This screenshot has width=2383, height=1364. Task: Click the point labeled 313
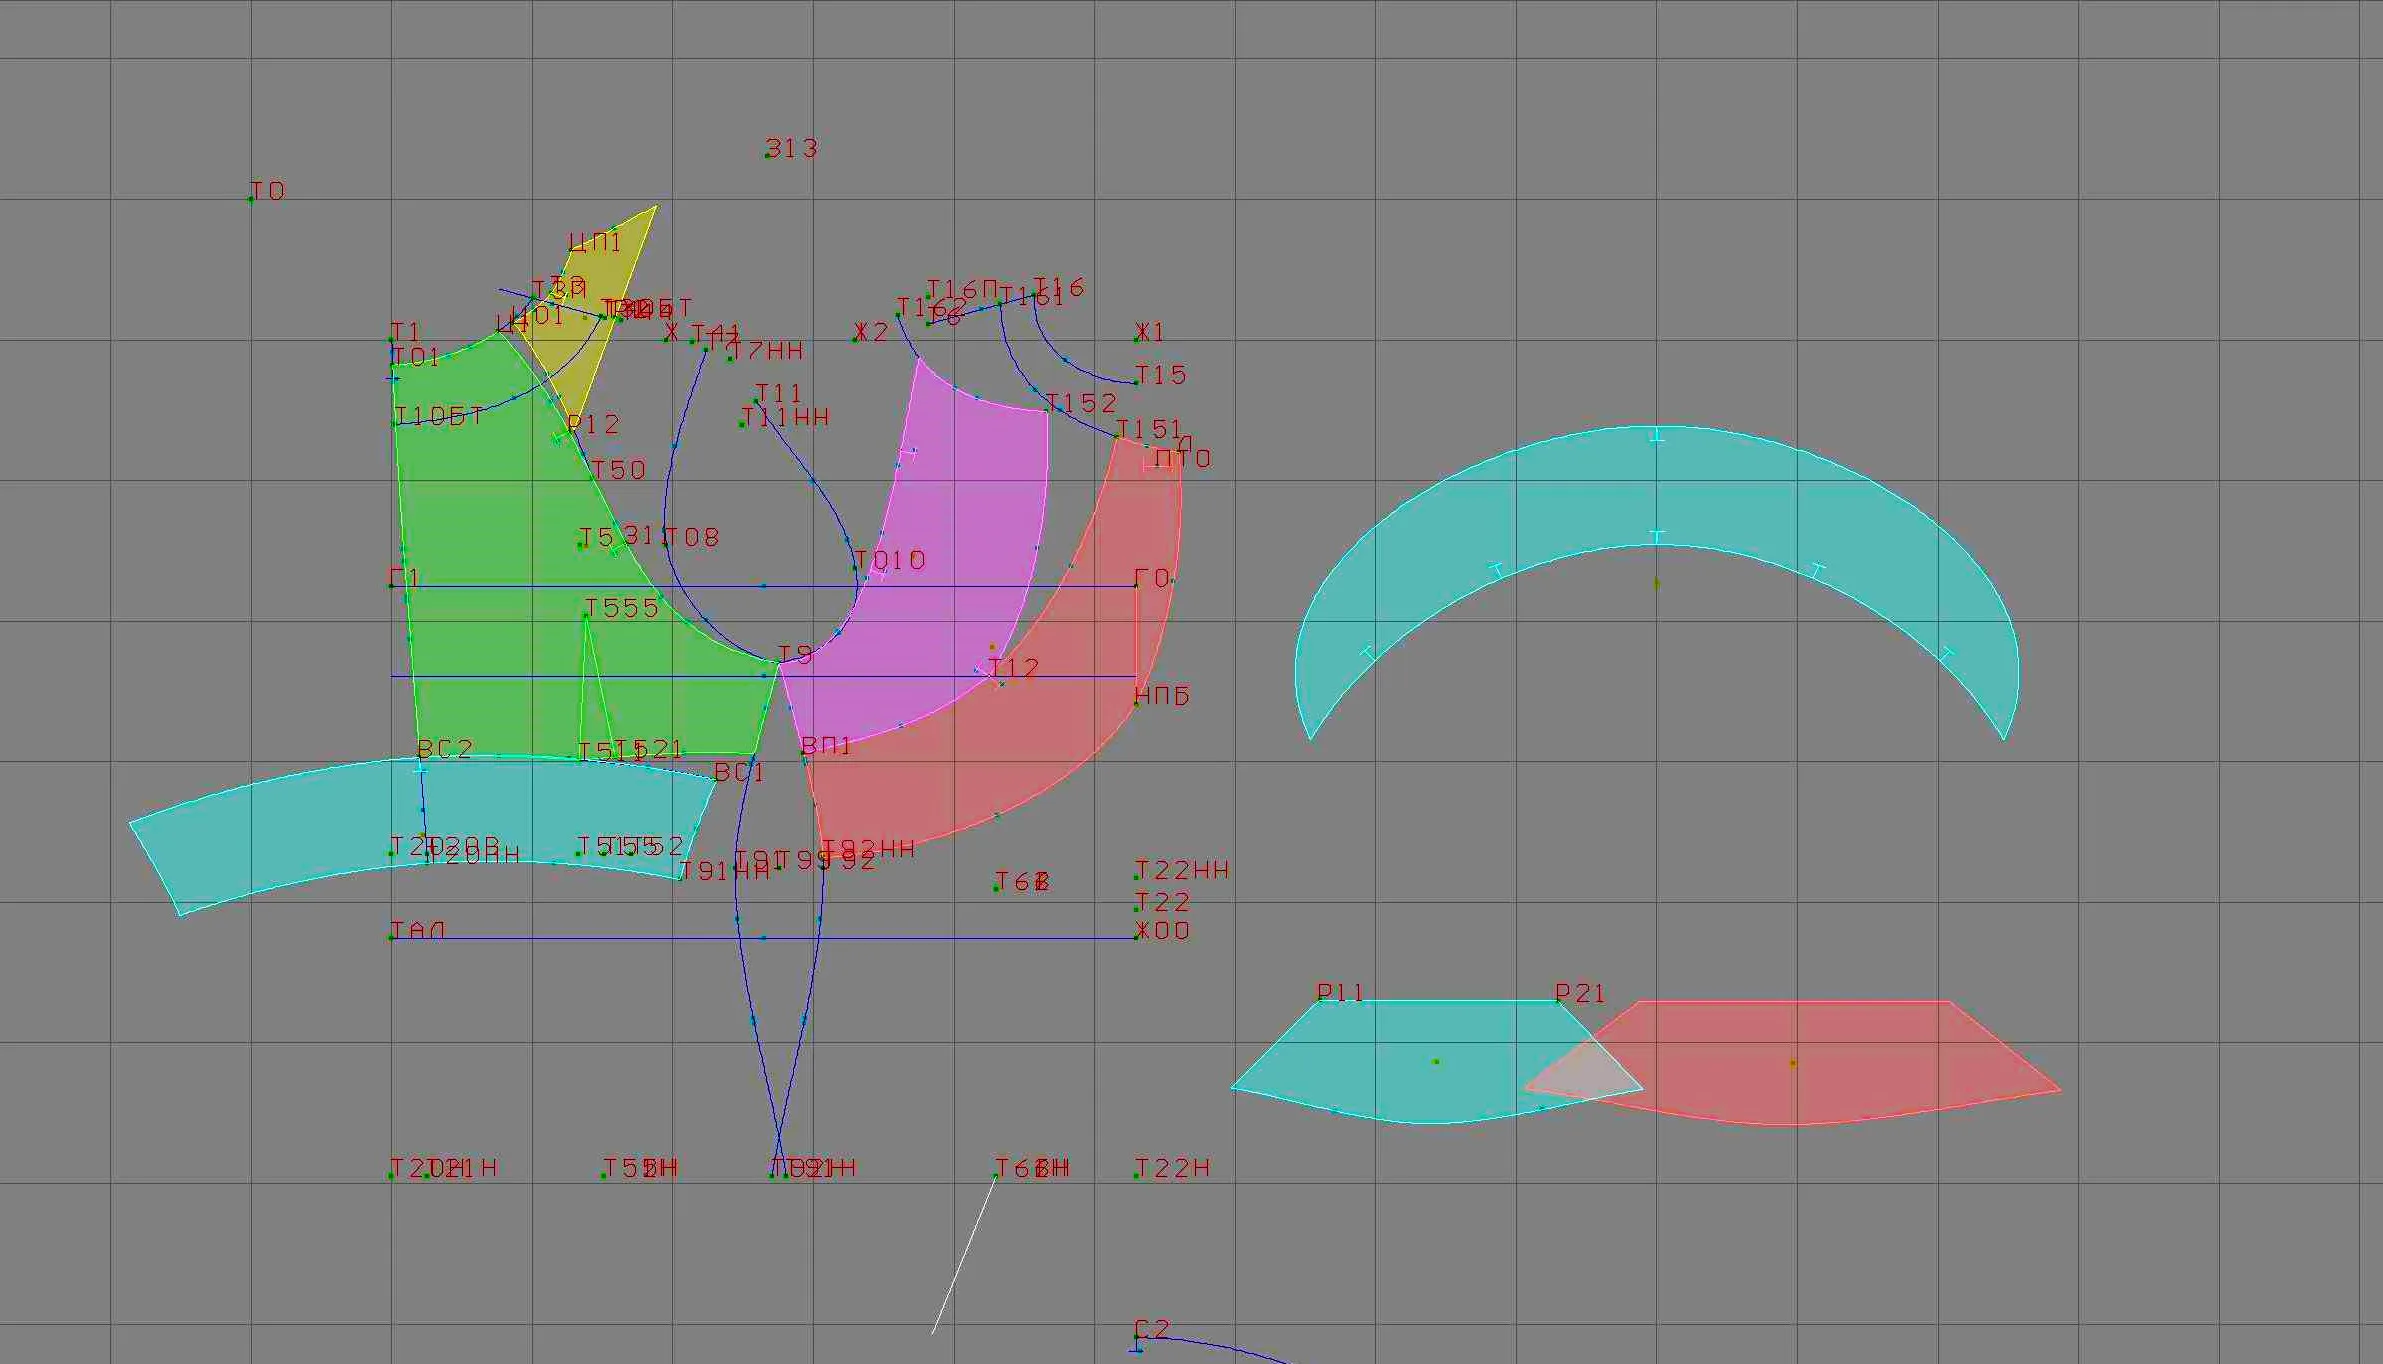point(767,155)
